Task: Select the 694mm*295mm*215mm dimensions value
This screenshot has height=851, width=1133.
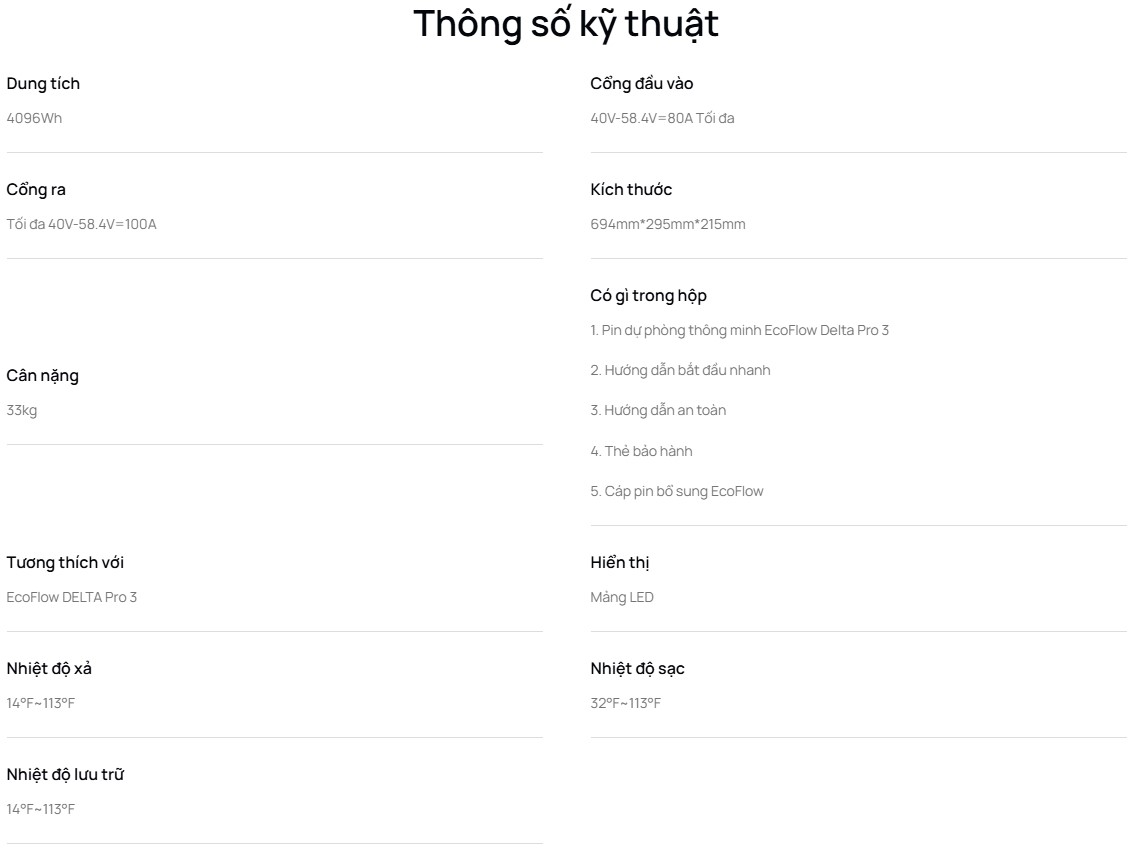Action: [x=668, y=224]
